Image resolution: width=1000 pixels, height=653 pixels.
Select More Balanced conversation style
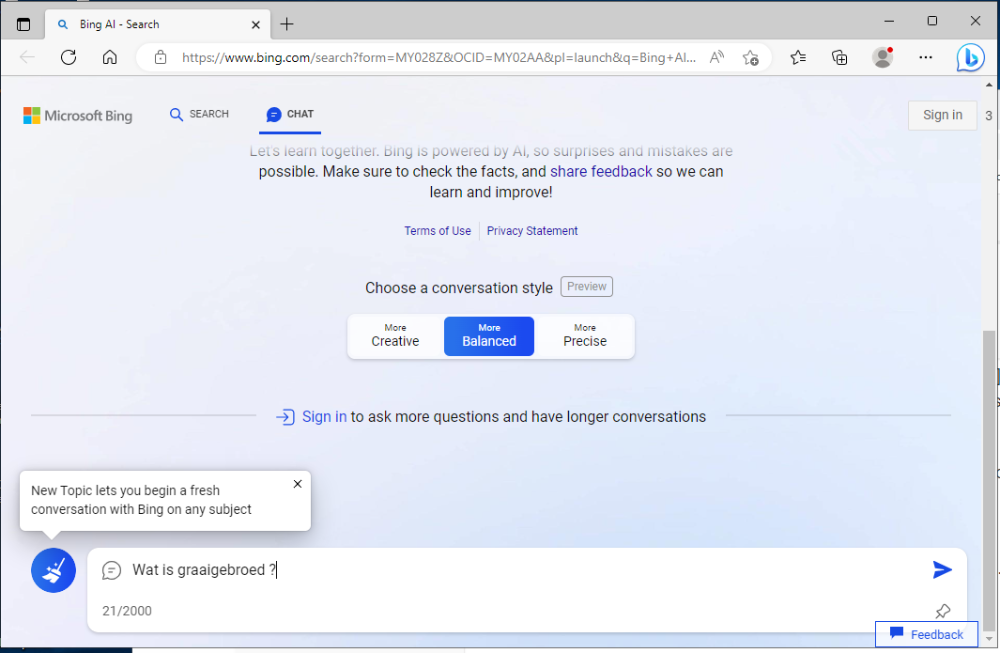tap(489, 336)
